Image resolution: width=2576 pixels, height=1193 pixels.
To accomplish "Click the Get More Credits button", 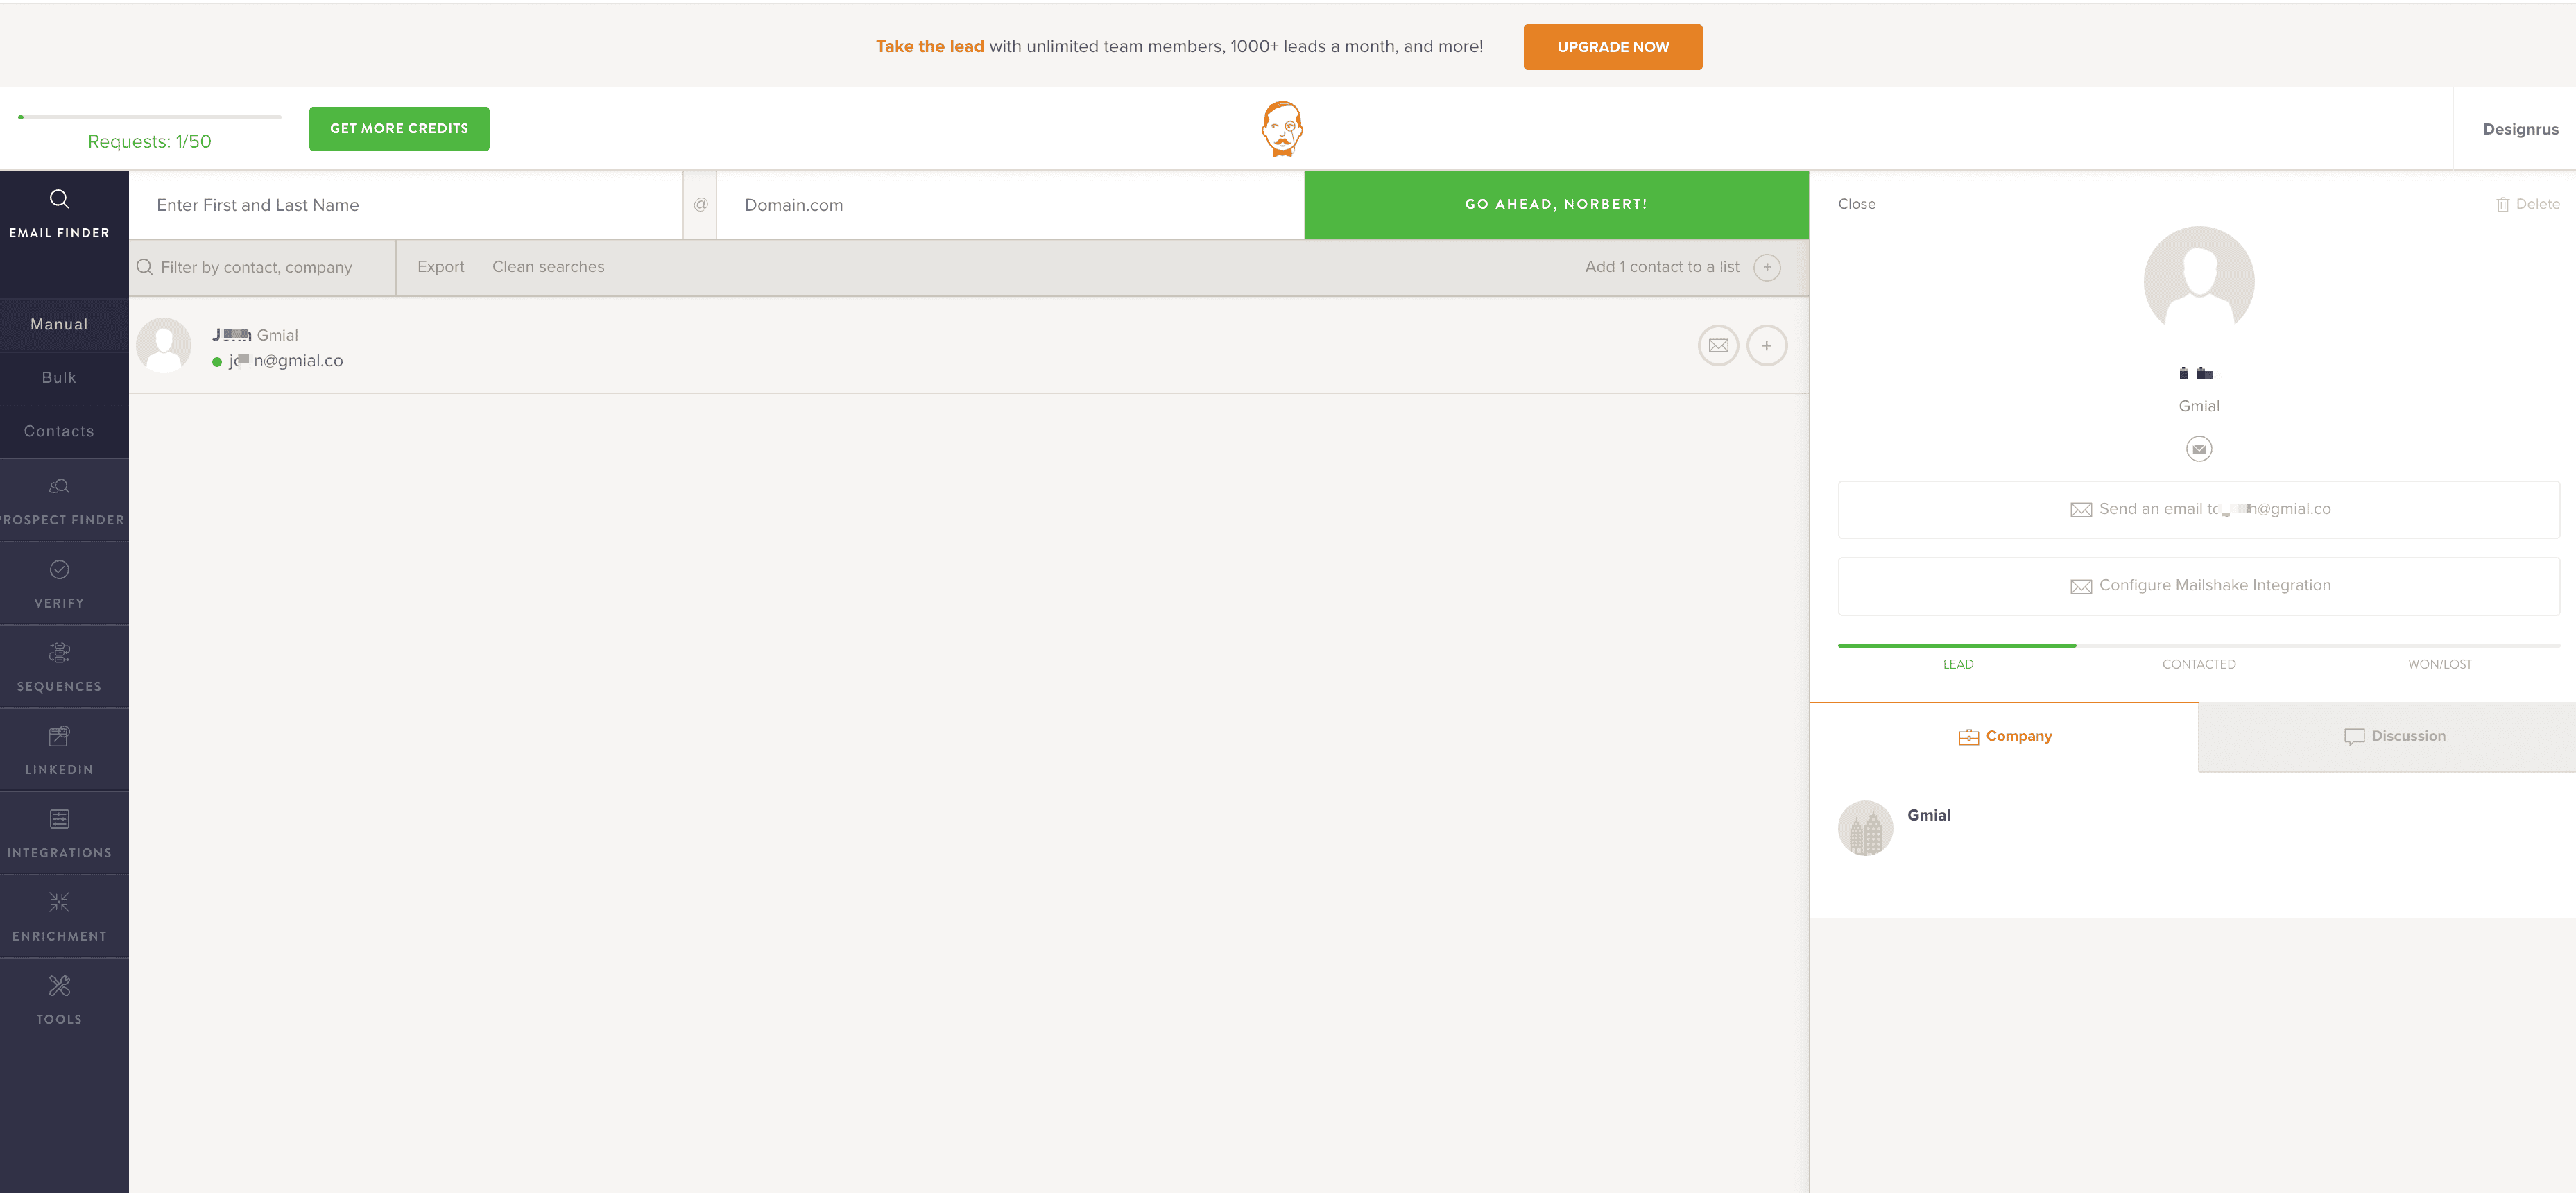I will pos(399,129).
